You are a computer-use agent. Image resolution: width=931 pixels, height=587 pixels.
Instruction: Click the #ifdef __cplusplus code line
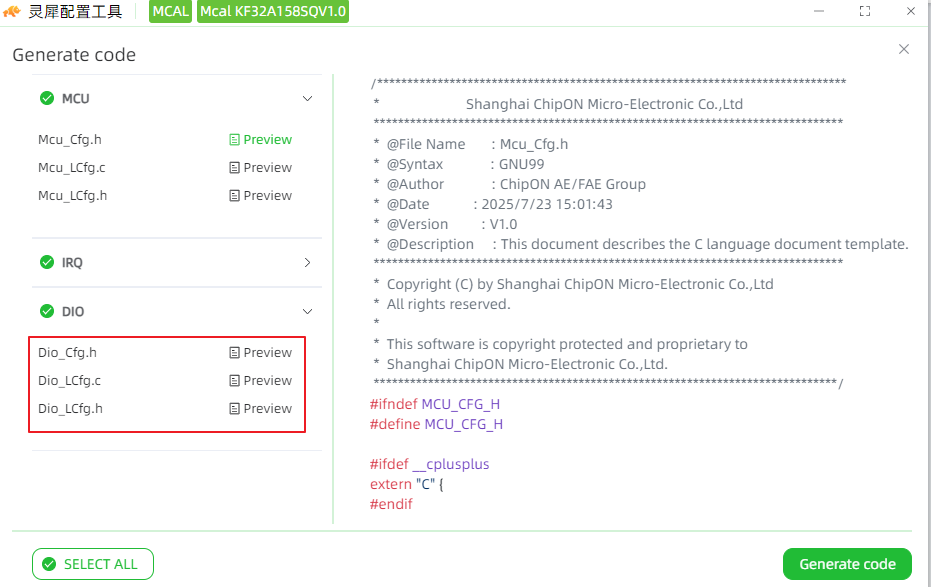point(429,464)
